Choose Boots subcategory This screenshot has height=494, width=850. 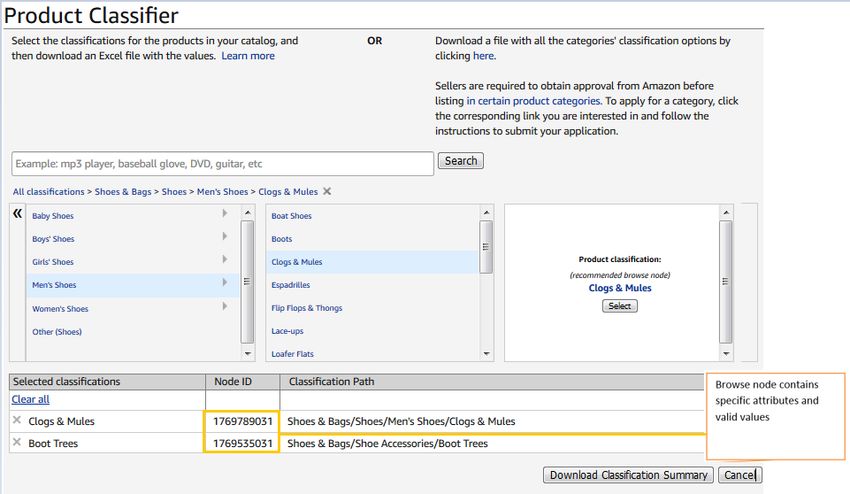pos(282,239)
